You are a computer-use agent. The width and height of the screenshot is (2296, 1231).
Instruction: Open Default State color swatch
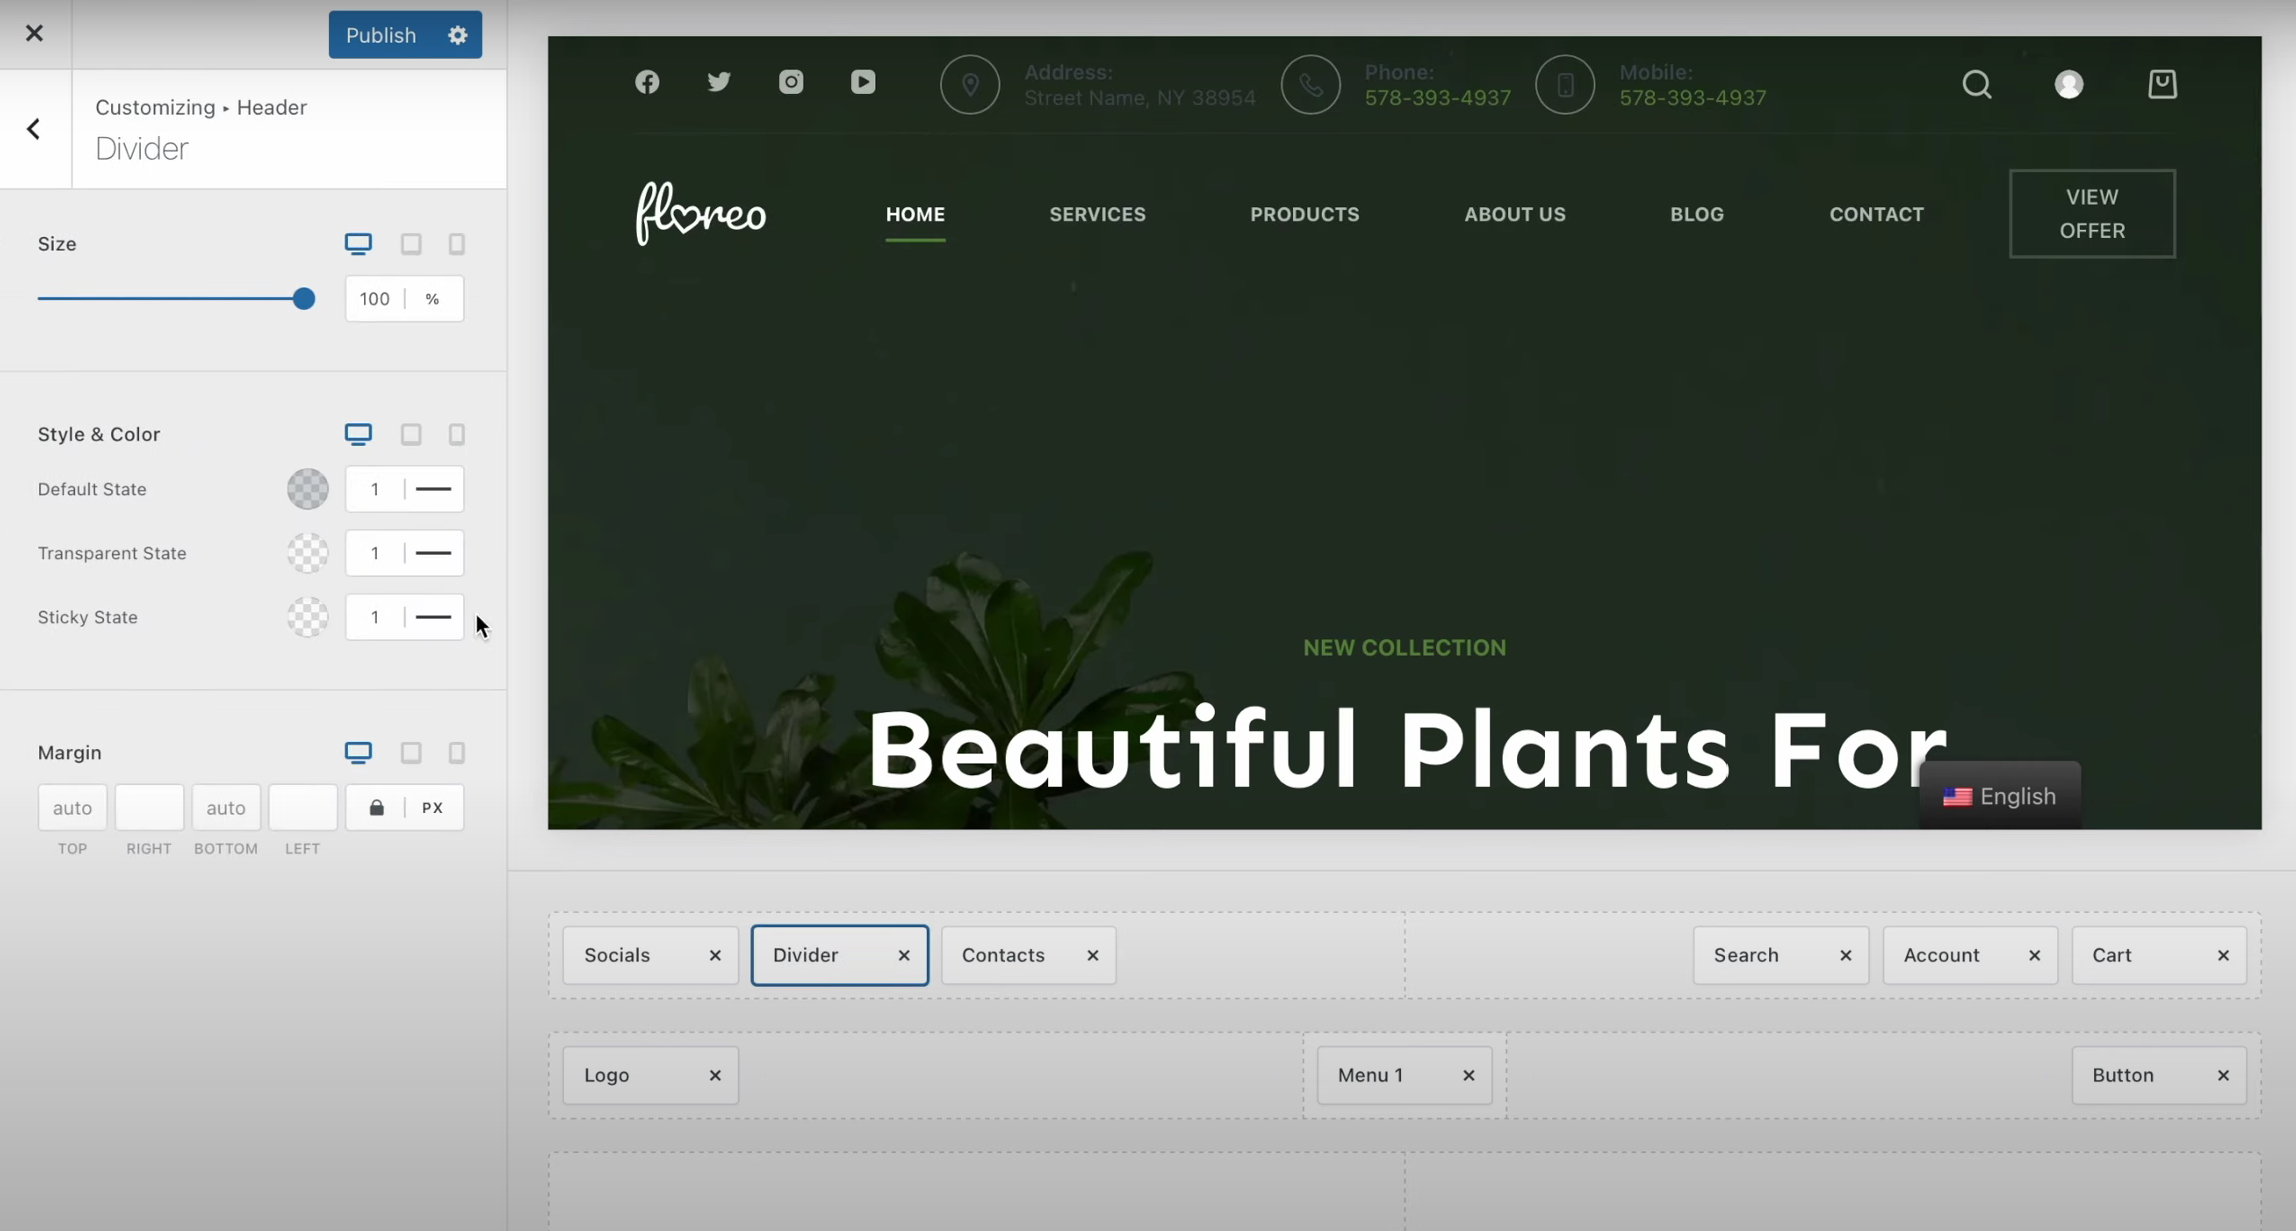[308, 489]
